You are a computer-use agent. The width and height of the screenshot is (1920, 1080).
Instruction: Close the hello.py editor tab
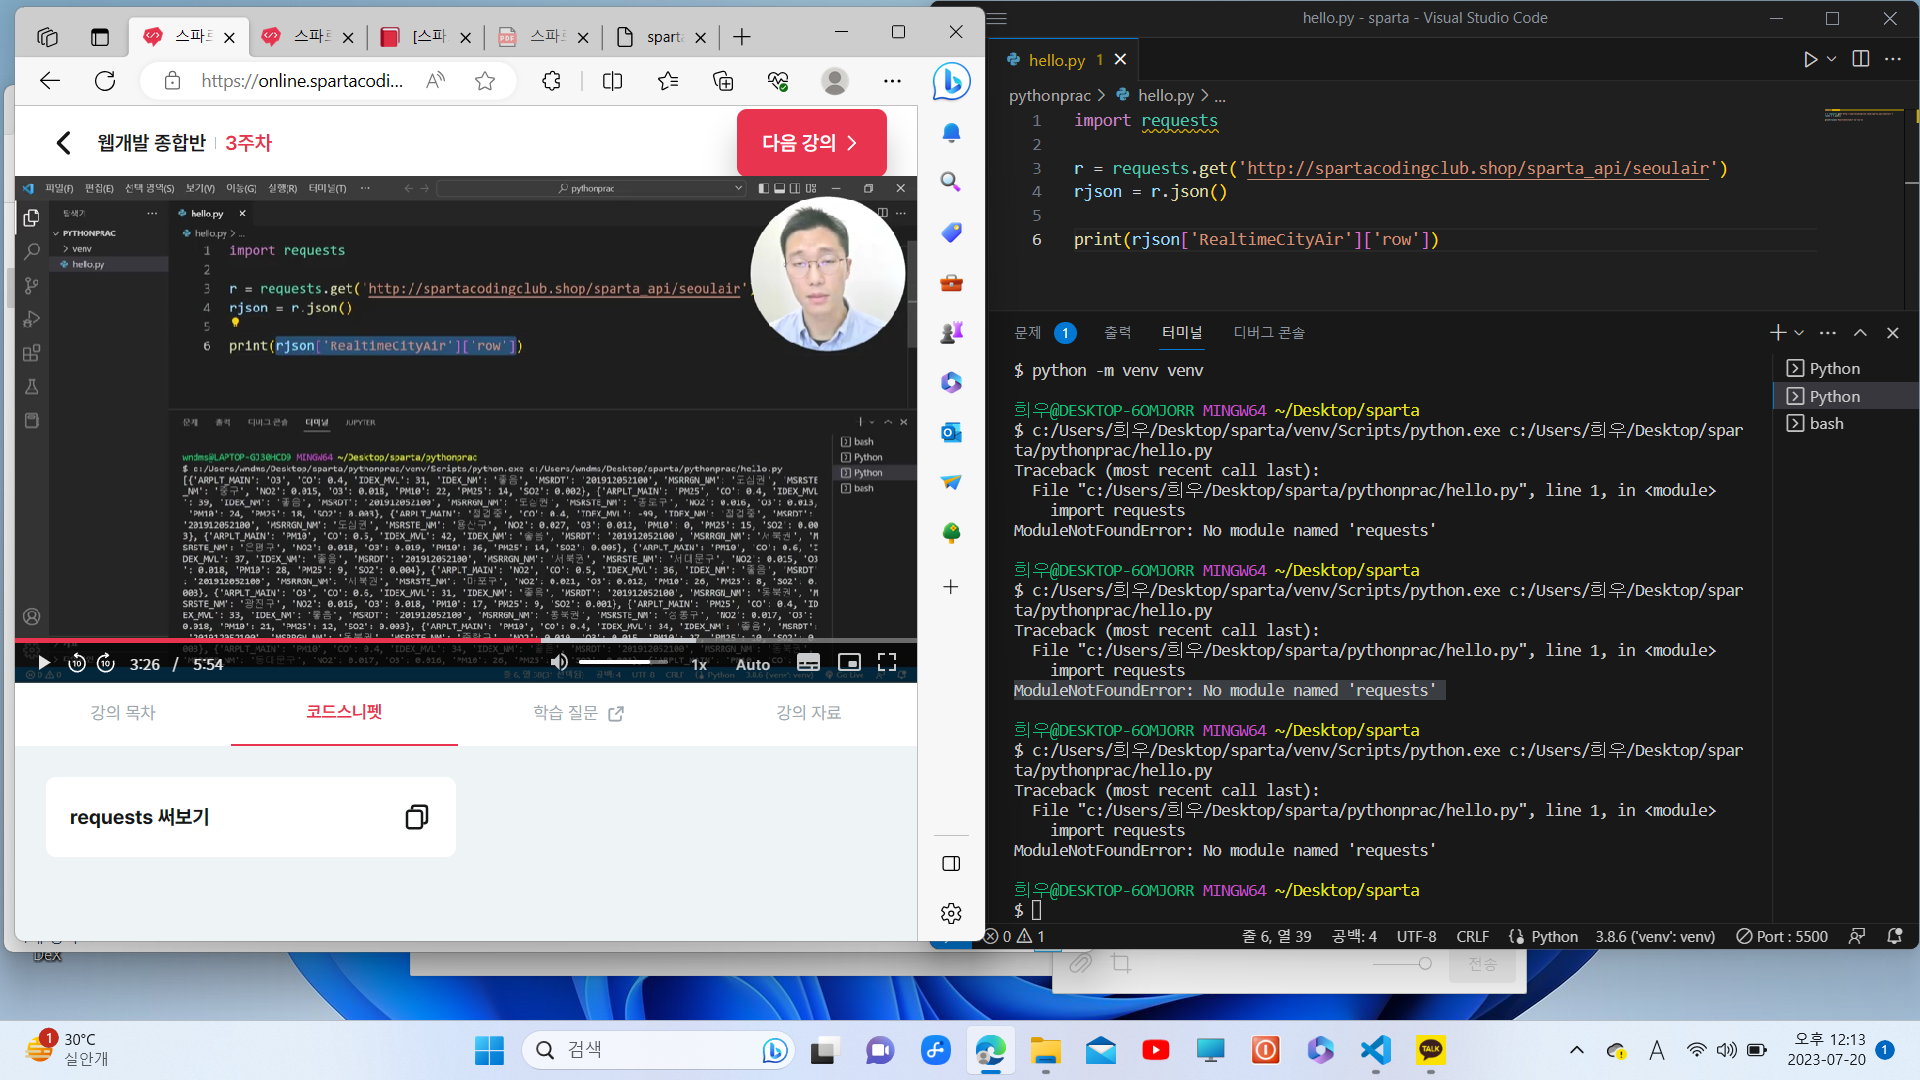coord(1120,59)
